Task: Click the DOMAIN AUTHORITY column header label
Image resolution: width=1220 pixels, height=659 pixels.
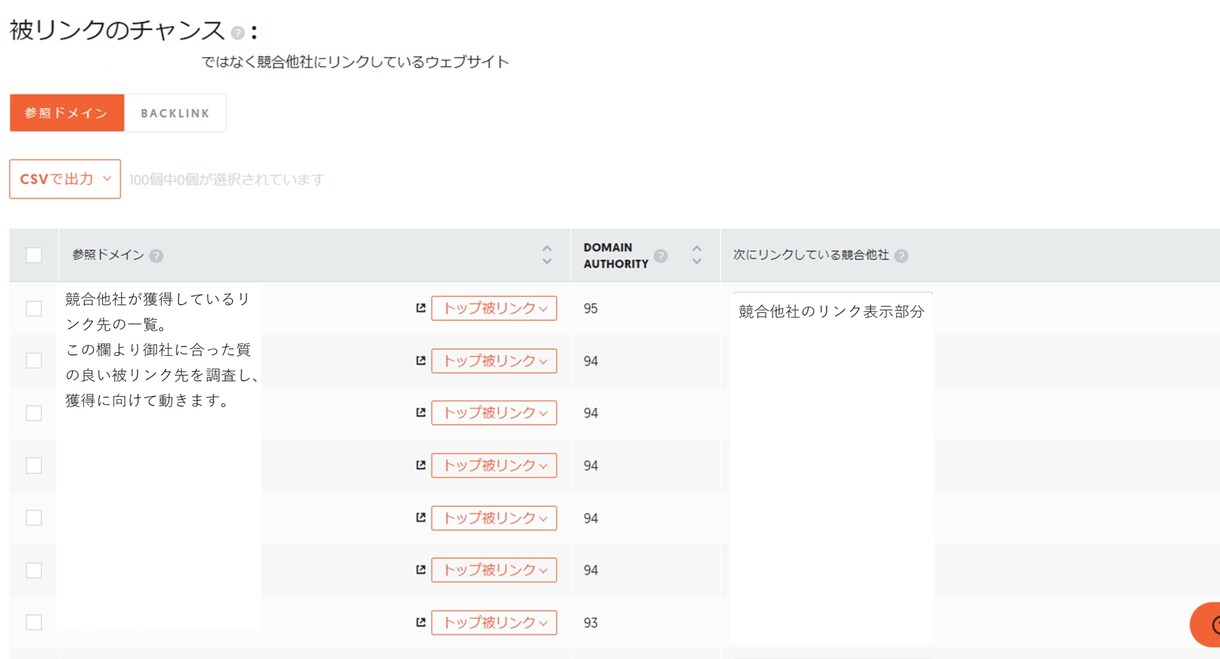Action: tap(616, 256)
